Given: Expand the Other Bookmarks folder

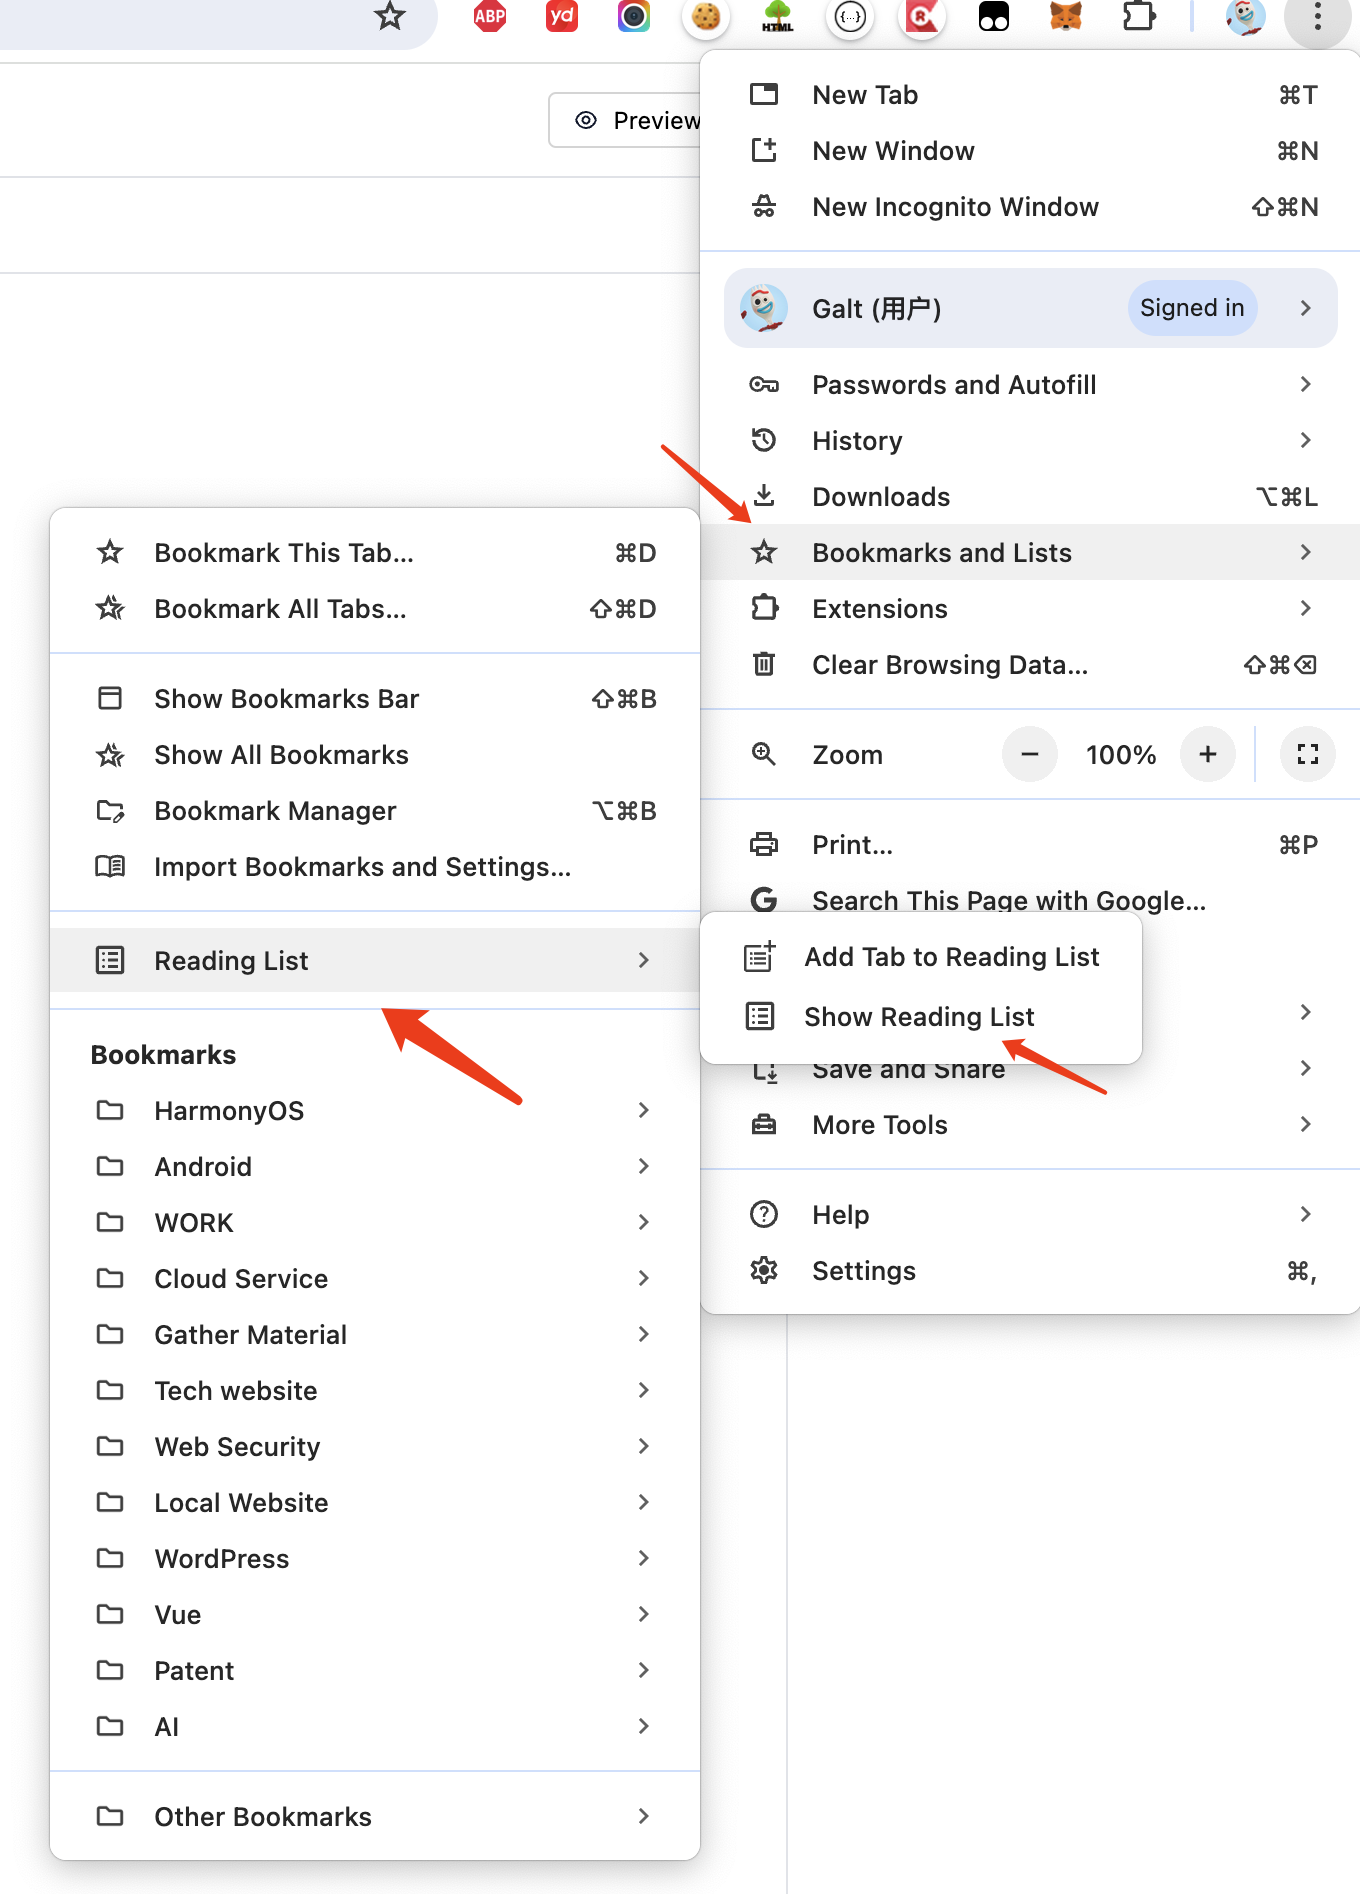Looking at the screenshot, I should (x=263, y=1817).
